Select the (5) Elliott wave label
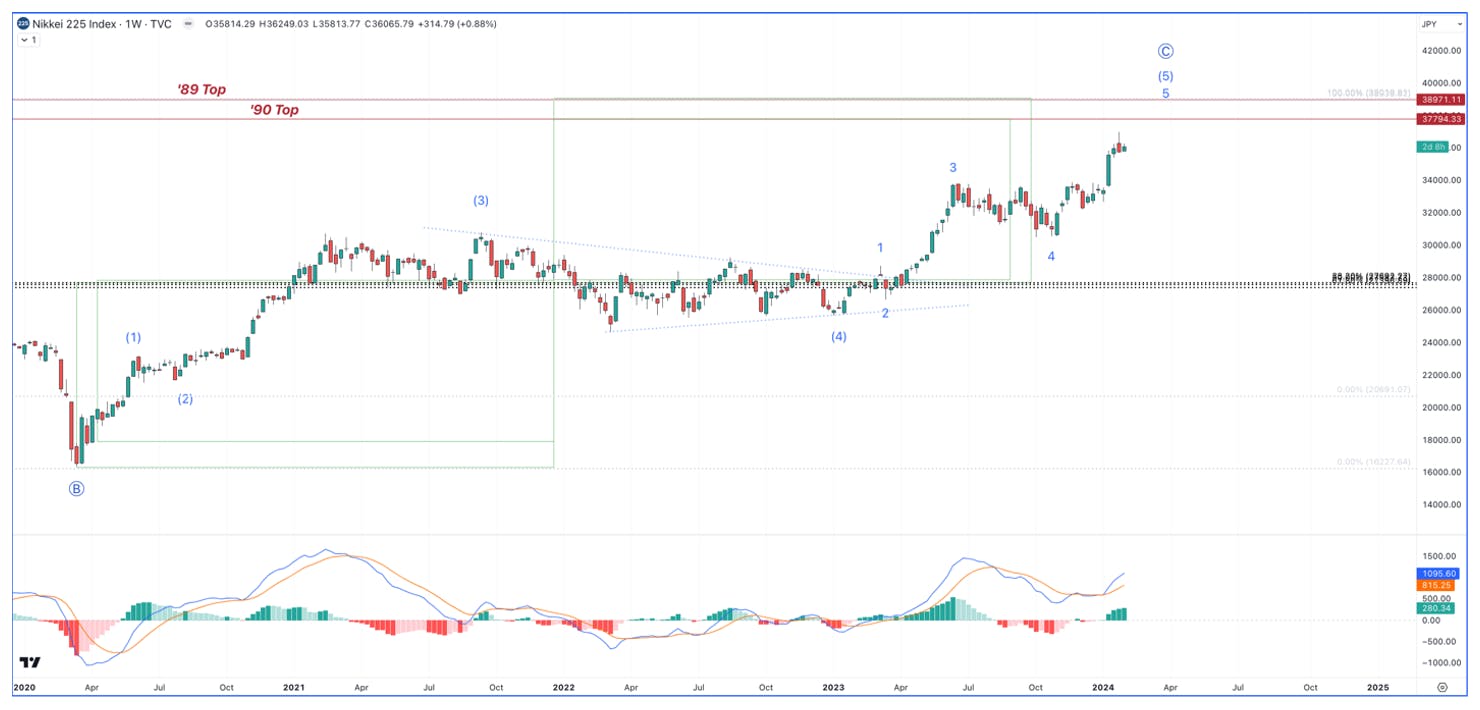This screenshot has height=710, width=1480. (1166, 76)
